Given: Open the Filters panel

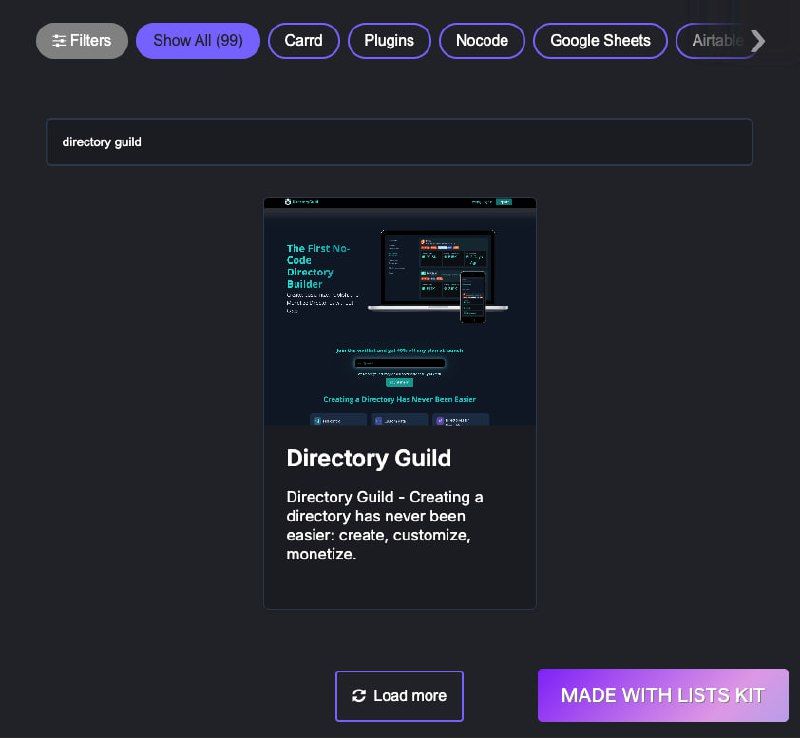Looking at the screenshot, I should pos(82,41).
